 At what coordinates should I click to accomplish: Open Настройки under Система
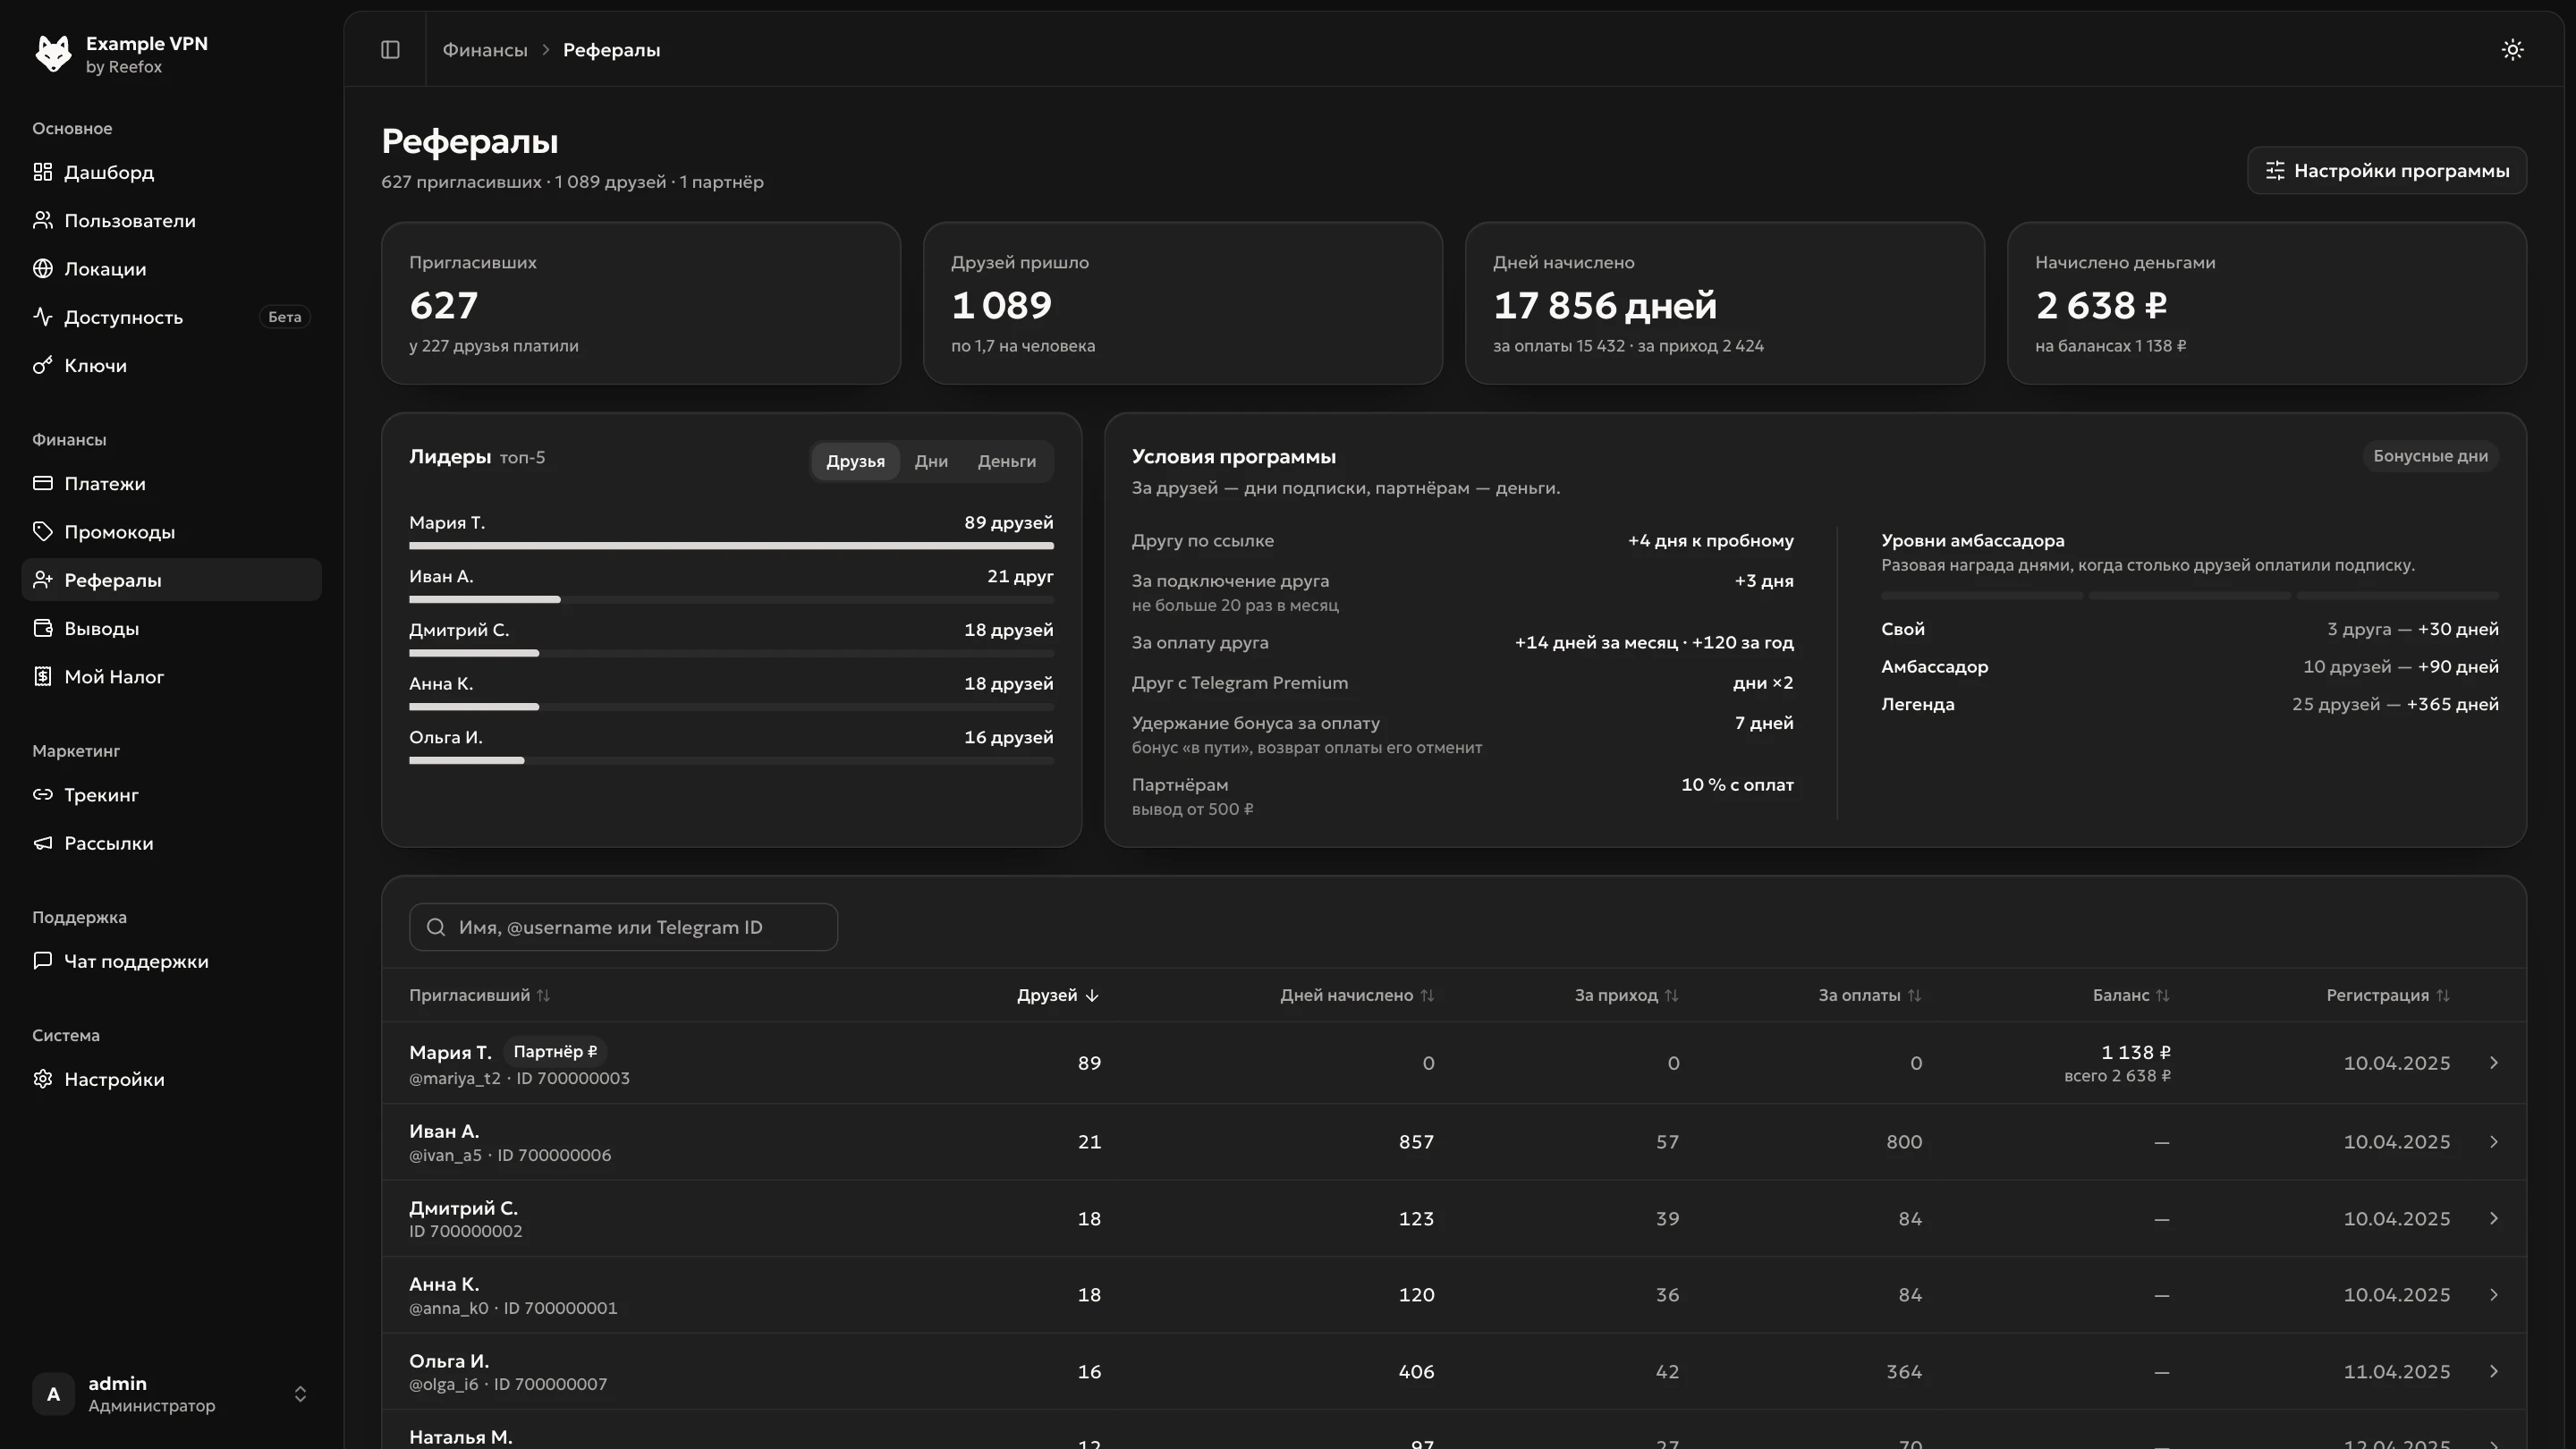click(x=171, y=1079)
